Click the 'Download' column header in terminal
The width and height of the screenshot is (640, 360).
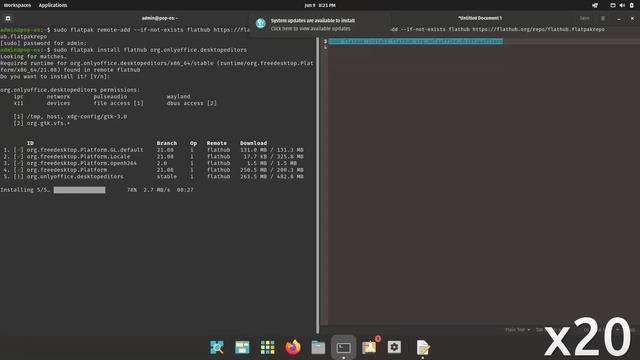253,143
